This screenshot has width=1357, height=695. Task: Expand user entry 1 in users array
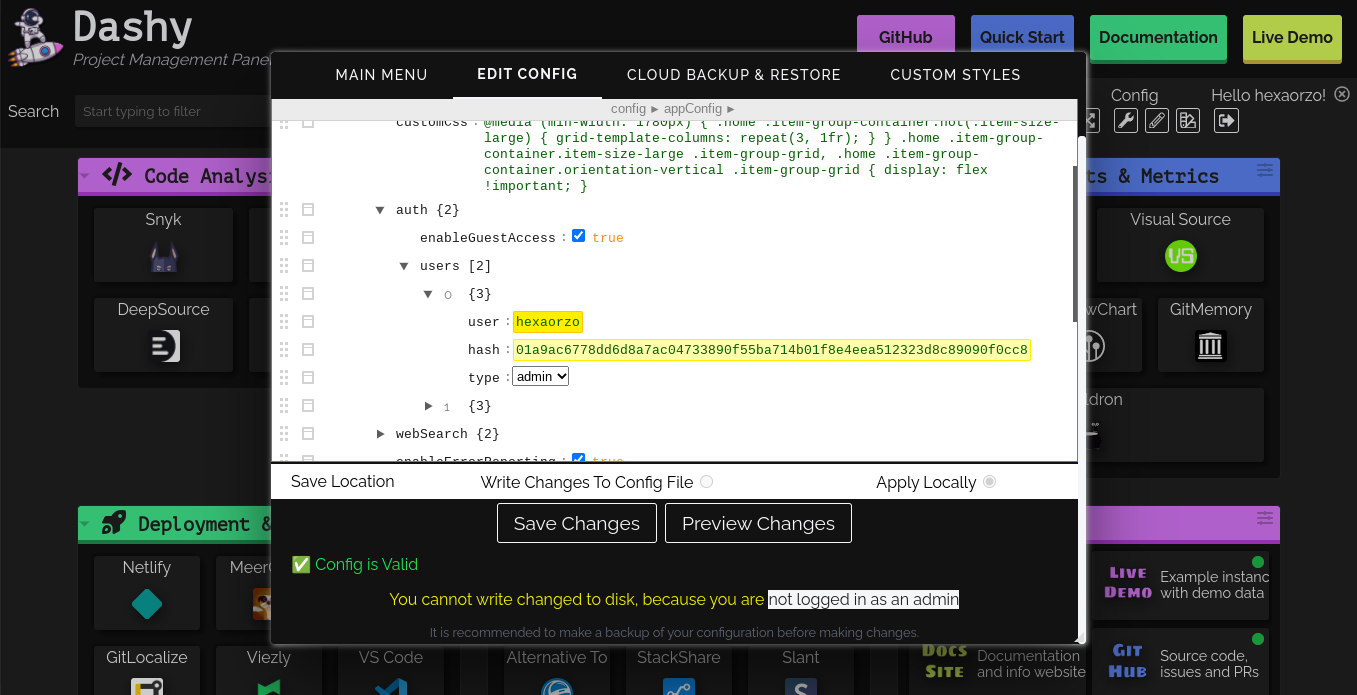[x=429, y=405]
